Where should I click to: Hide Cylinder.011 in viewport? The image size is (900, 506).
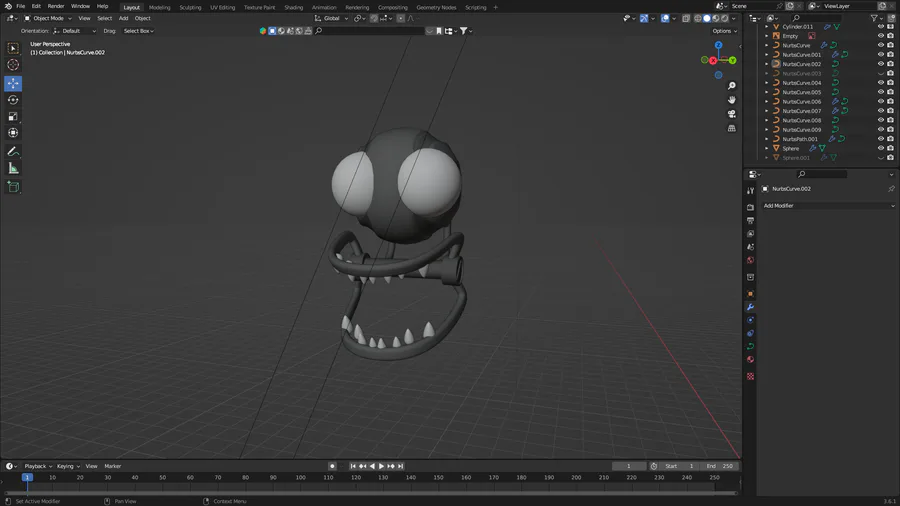coord(880,26)
